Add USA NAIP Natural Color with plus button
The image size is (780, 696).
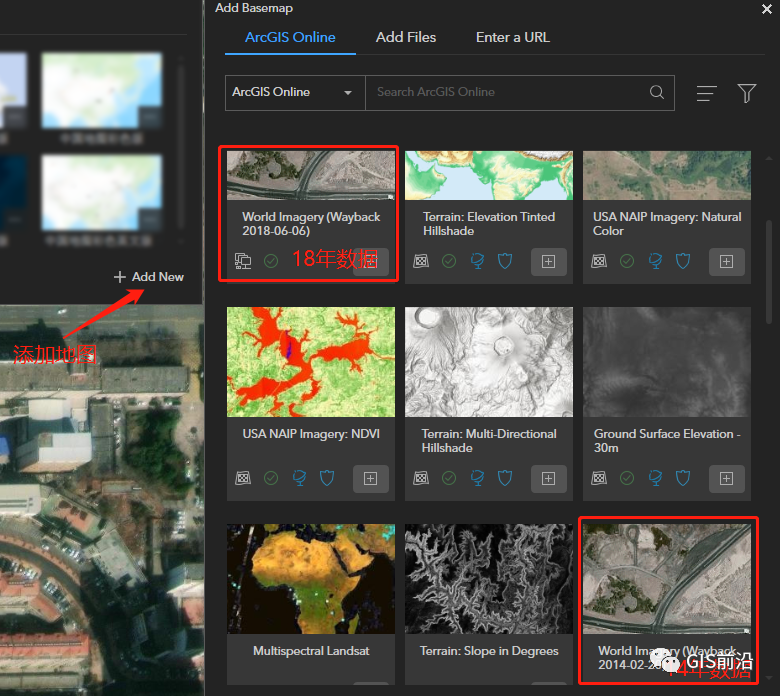(726, 262)
